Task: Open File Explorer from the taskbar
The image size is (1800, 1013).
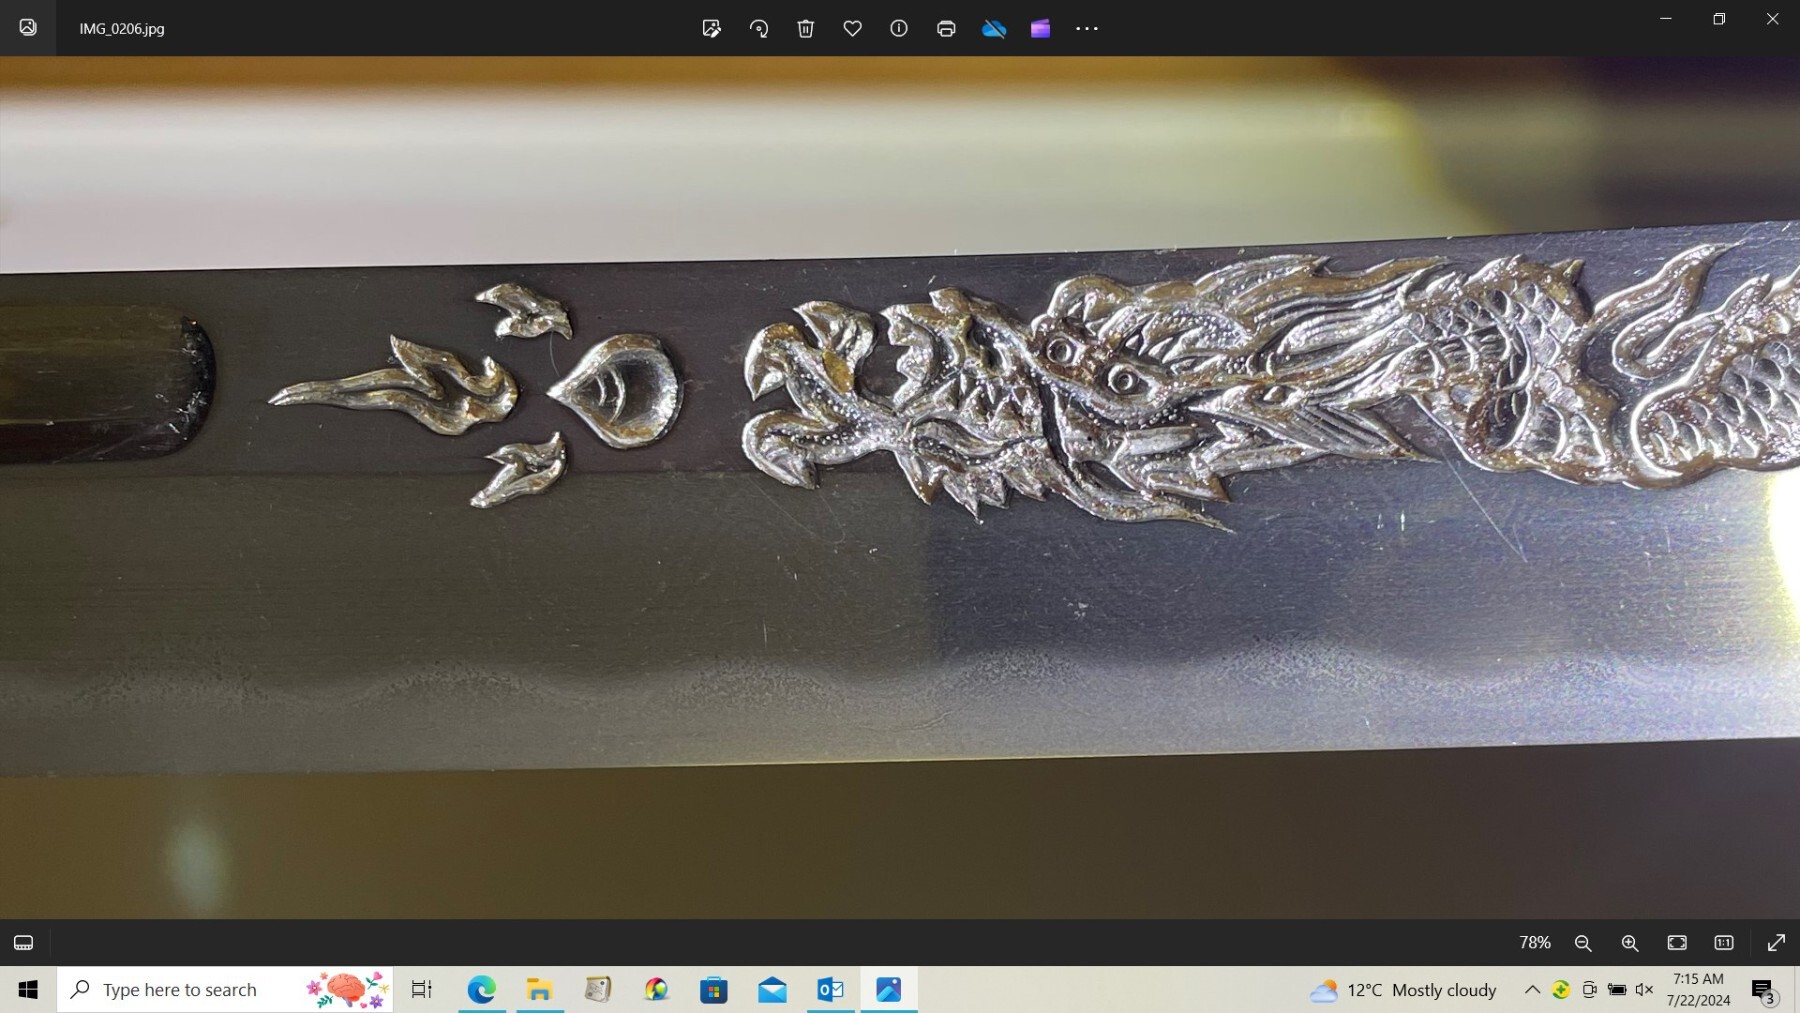Action: click(539, 989)
